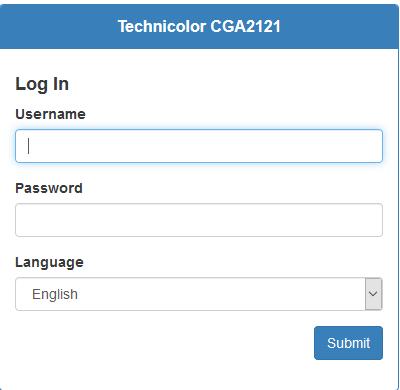Image resolution: width=400 pixels, height=390 pixels.
Task: Open the Language dropdown showing English
Action: [199, 294]
